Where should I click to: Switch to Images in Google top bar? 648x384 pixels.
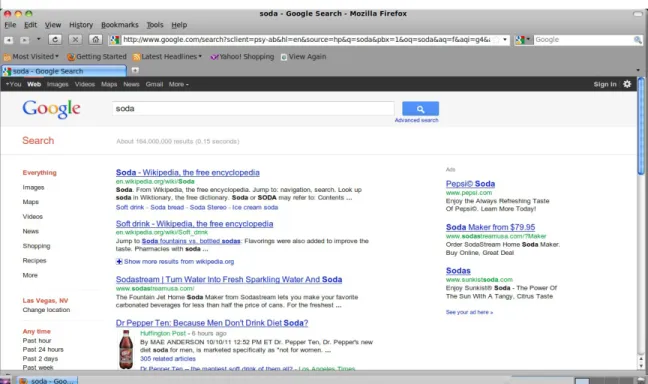57,84
